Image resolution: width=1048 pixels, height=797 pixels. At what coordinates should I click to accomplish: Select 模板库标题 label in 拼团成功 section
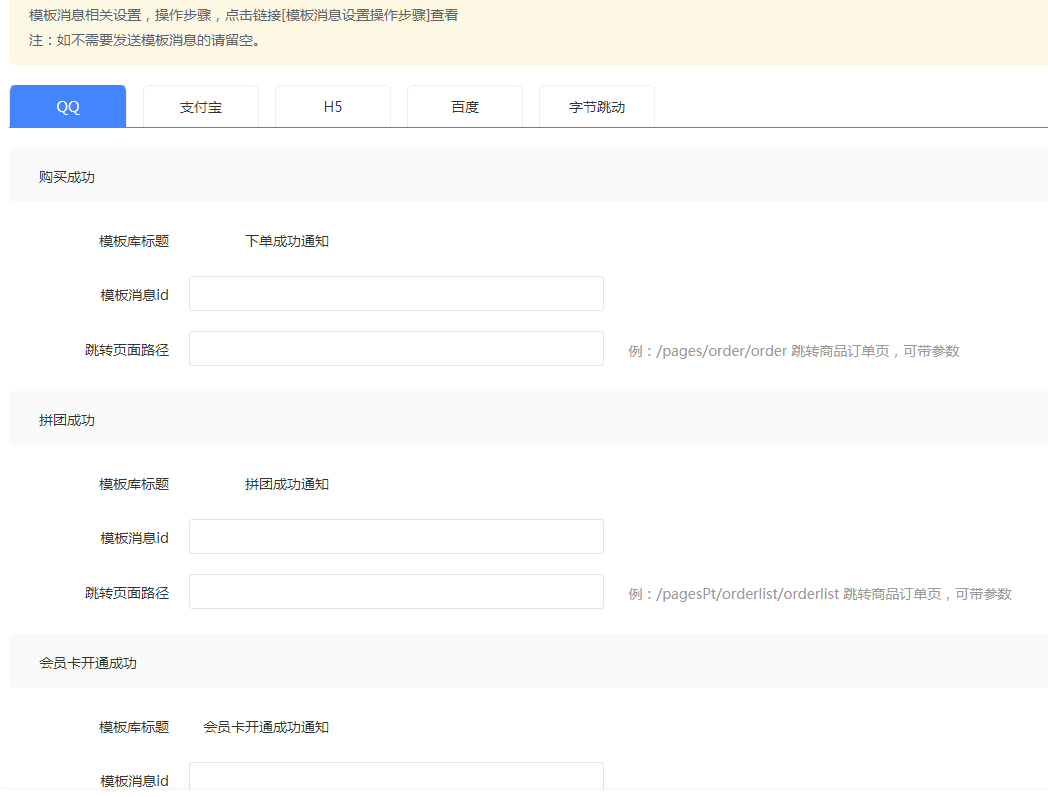point(134,484)
